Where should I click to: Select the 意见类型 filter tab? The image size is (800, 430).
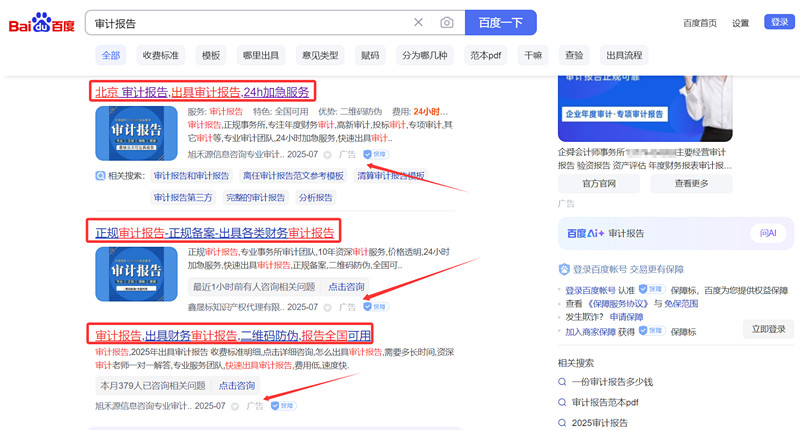(x=320, y=55)
